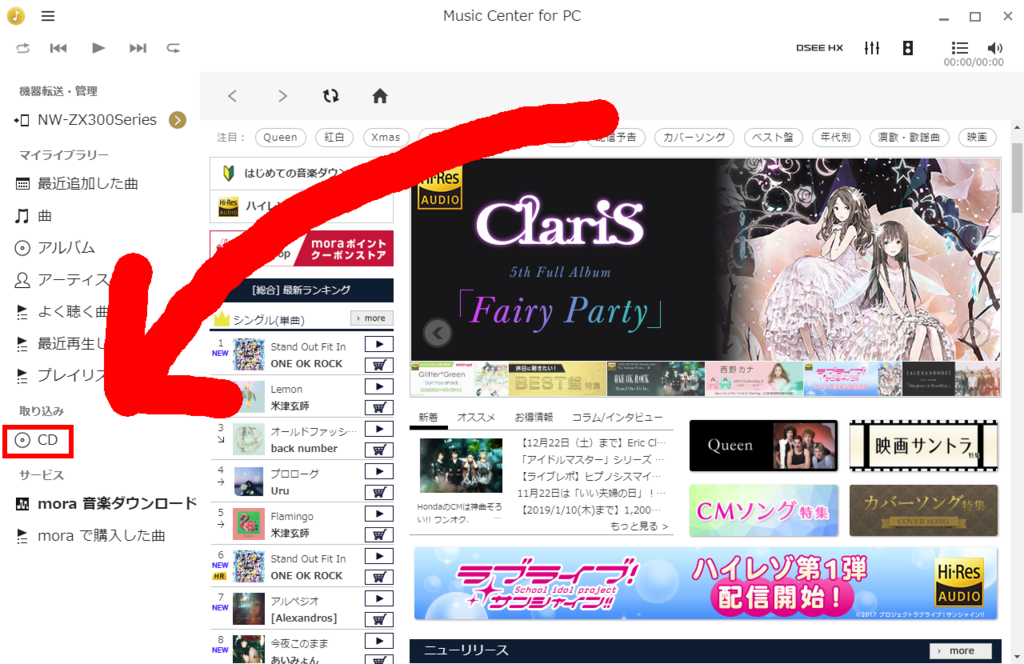
Task: Preview back number track
Action: [x=379, y=429]
